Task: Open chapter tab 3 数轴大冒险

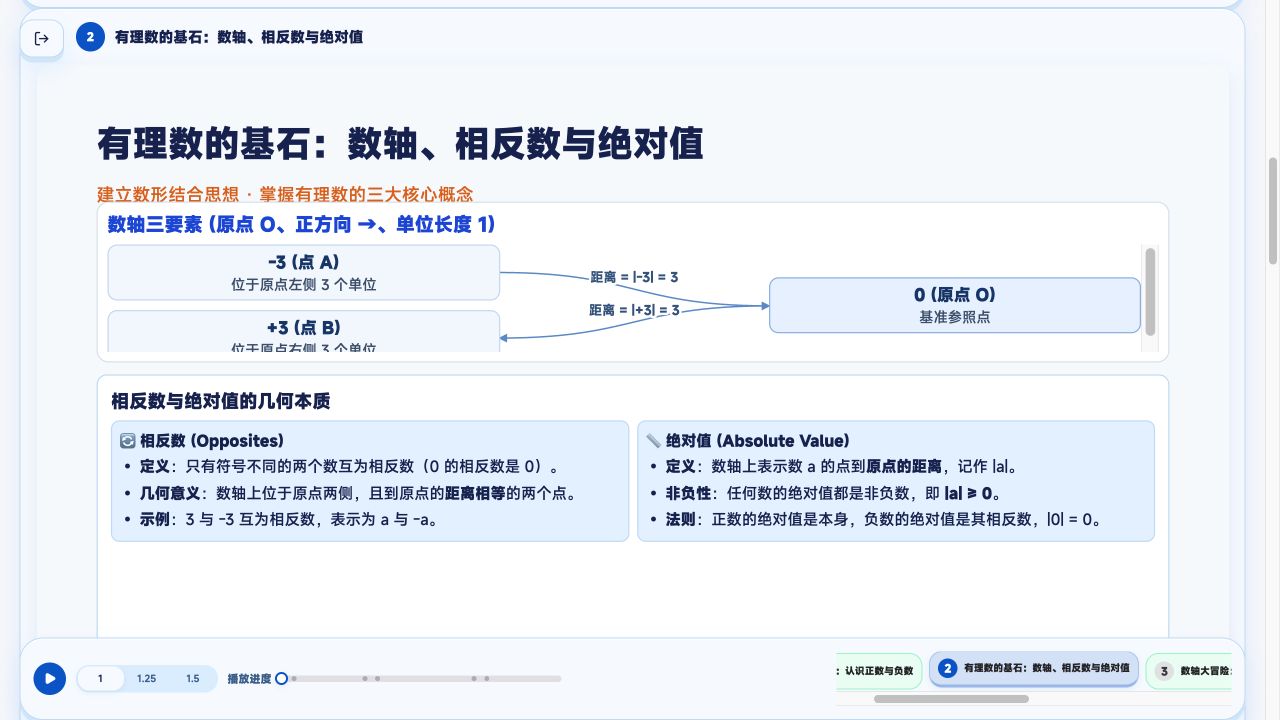Action: 1189,671
